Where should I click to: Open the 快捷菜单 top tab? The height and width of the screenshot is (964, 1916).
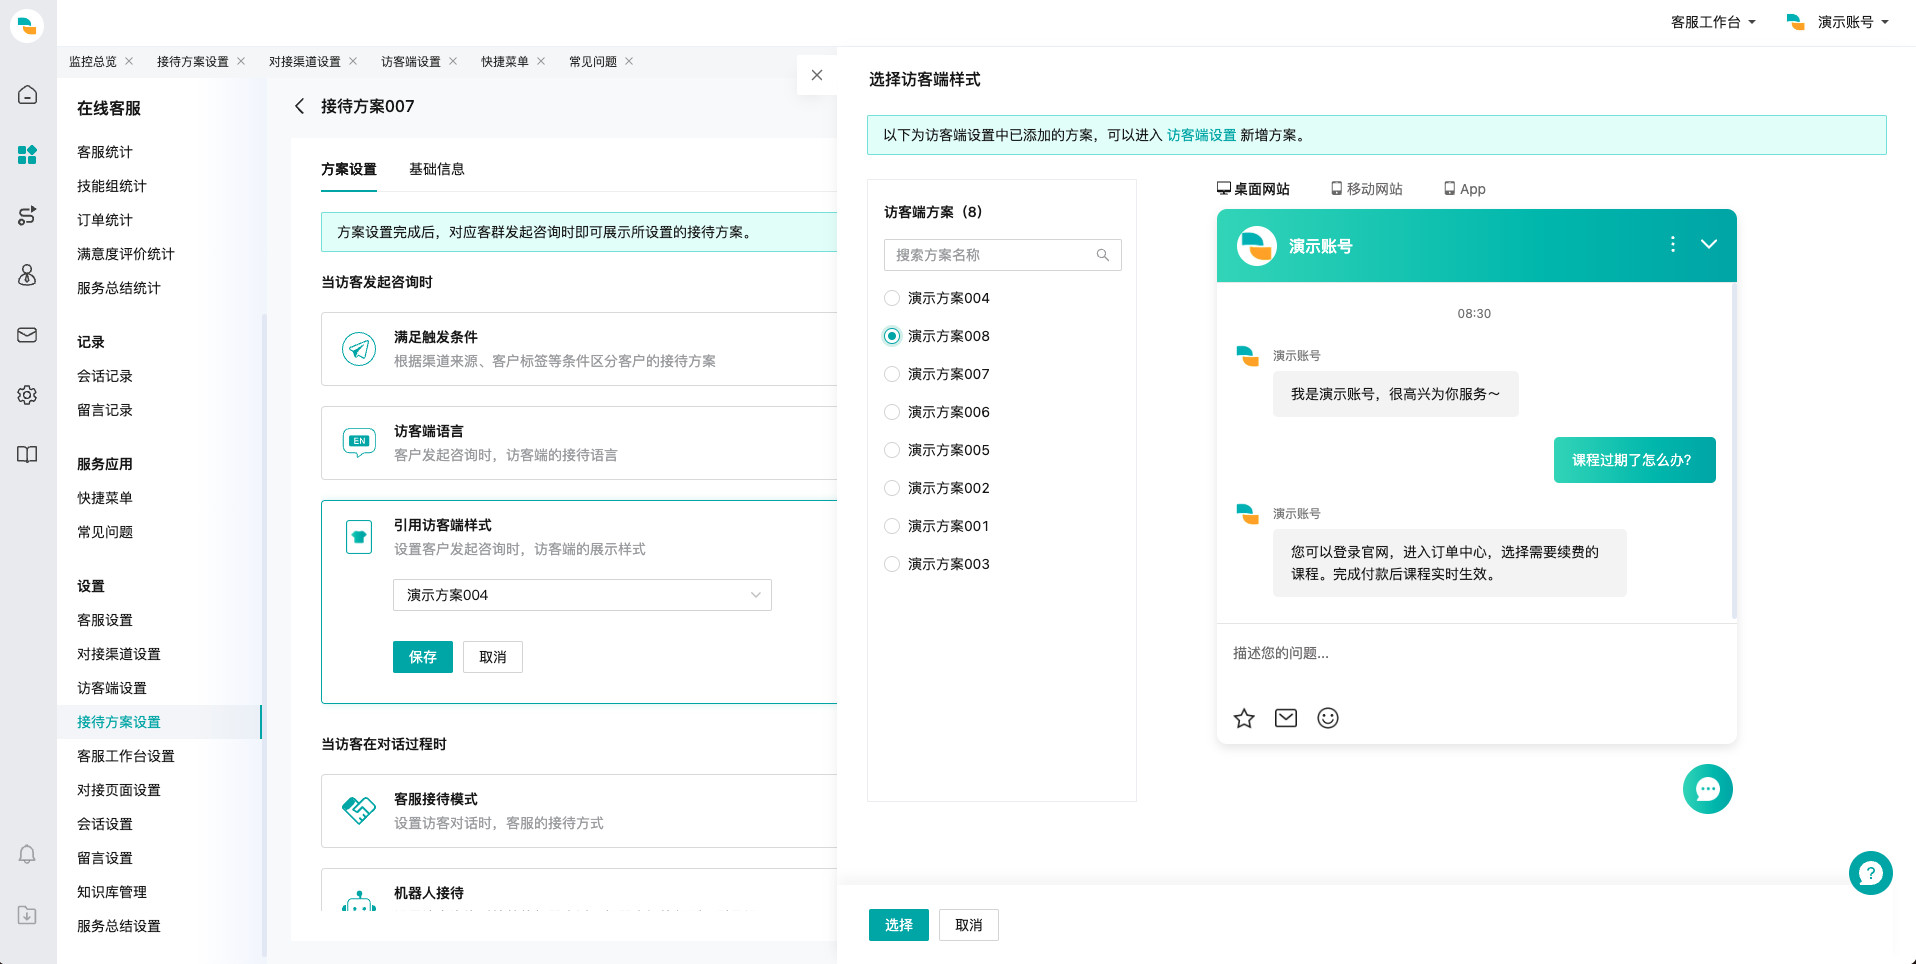coord(505,61)
